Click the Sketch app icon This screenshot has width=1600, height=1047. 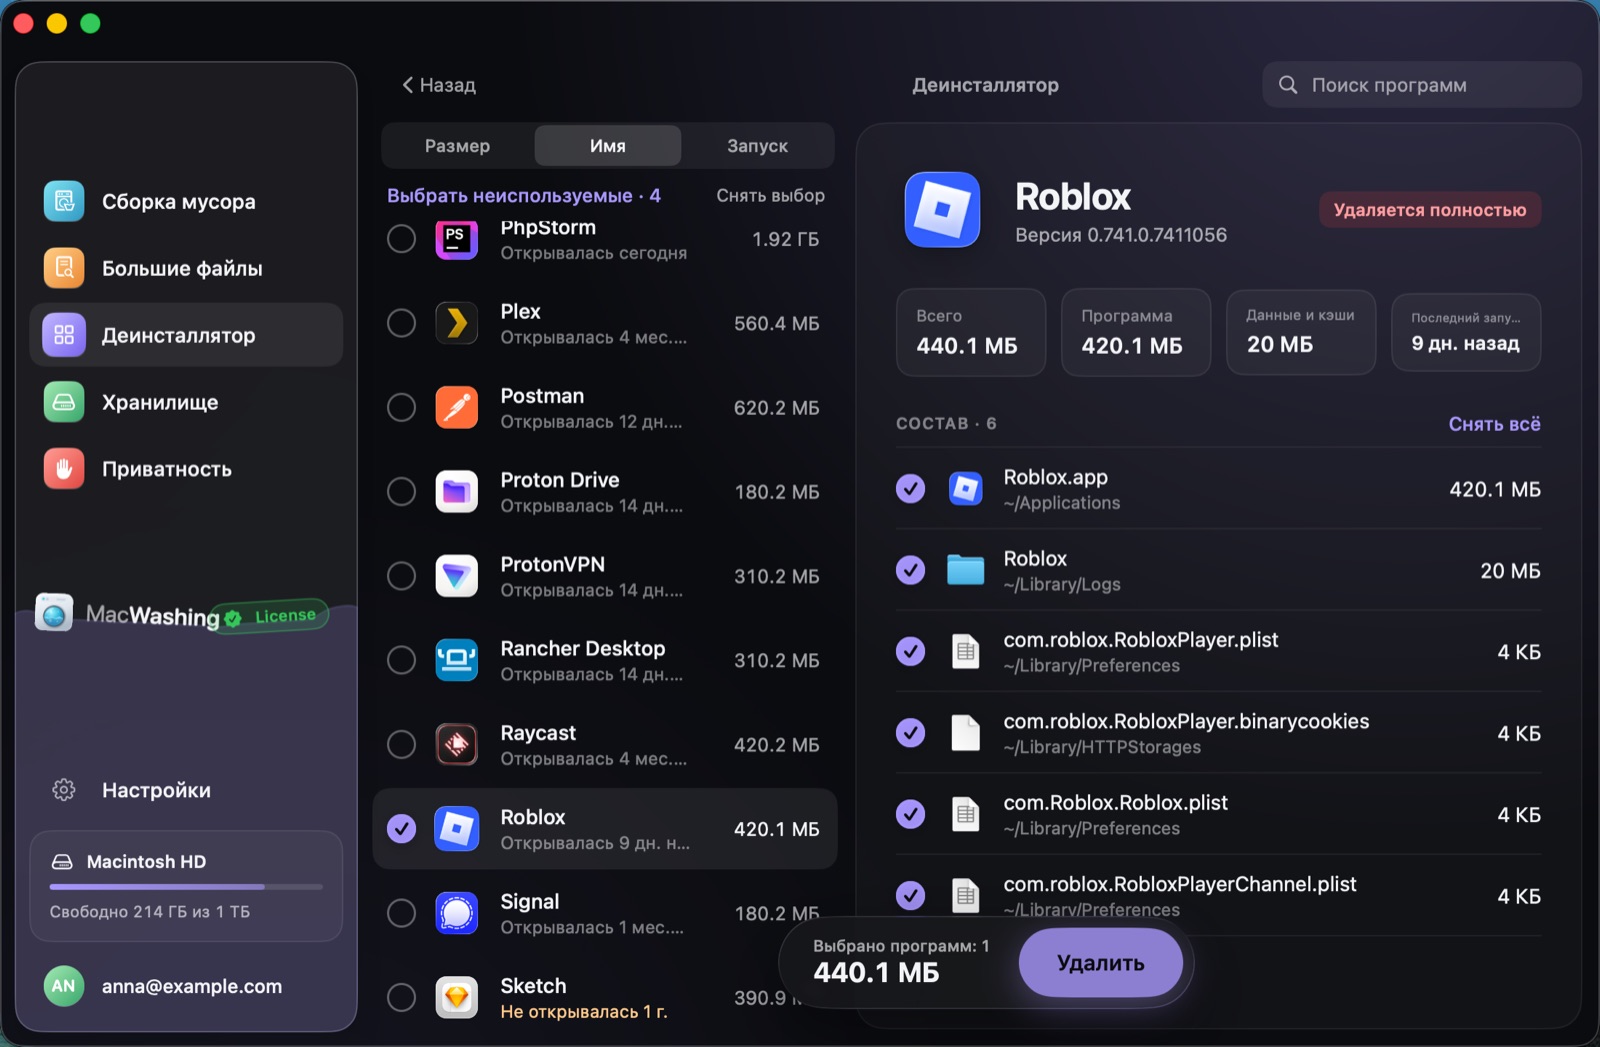[x=457, y=997]
